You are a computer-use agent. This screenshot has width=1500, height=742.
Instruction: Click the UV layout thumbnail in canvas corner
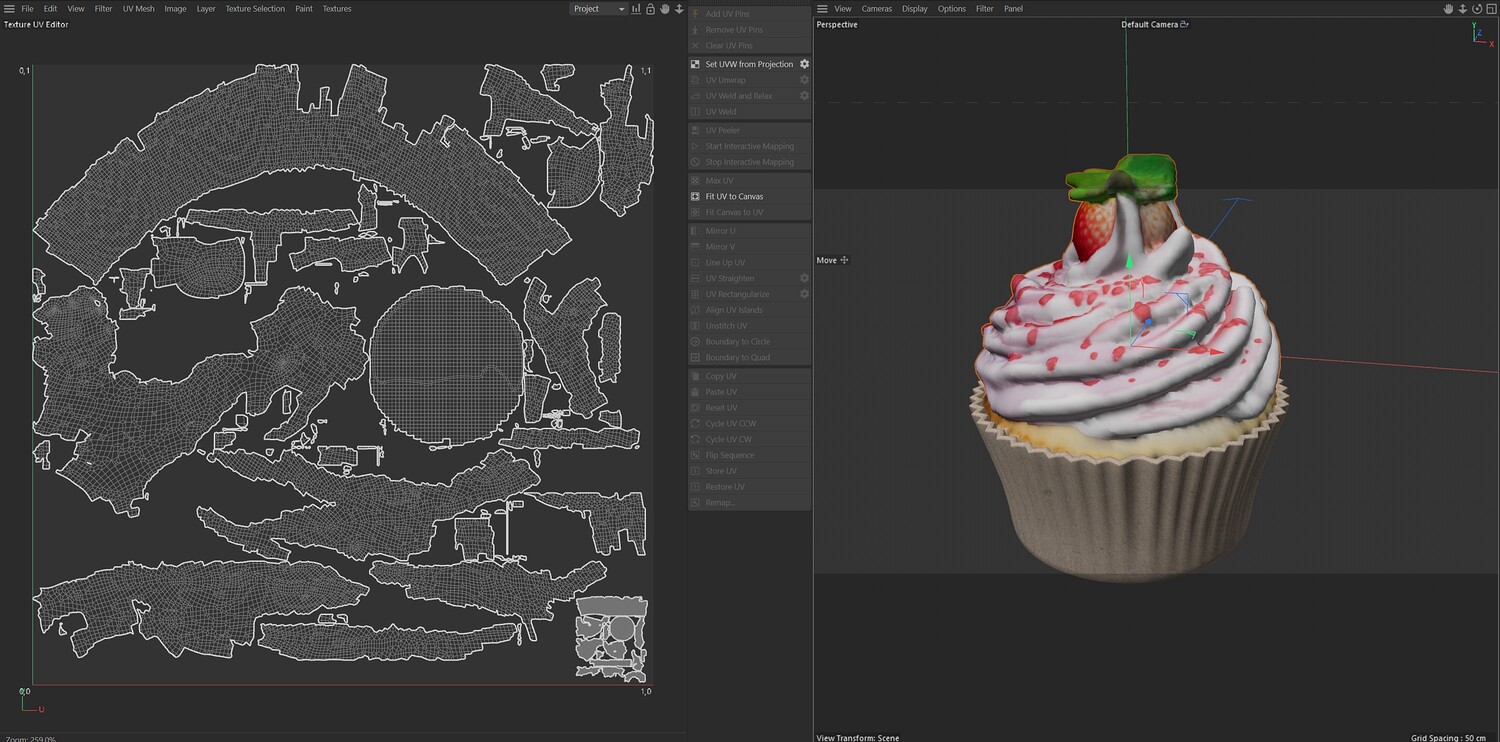612,639
